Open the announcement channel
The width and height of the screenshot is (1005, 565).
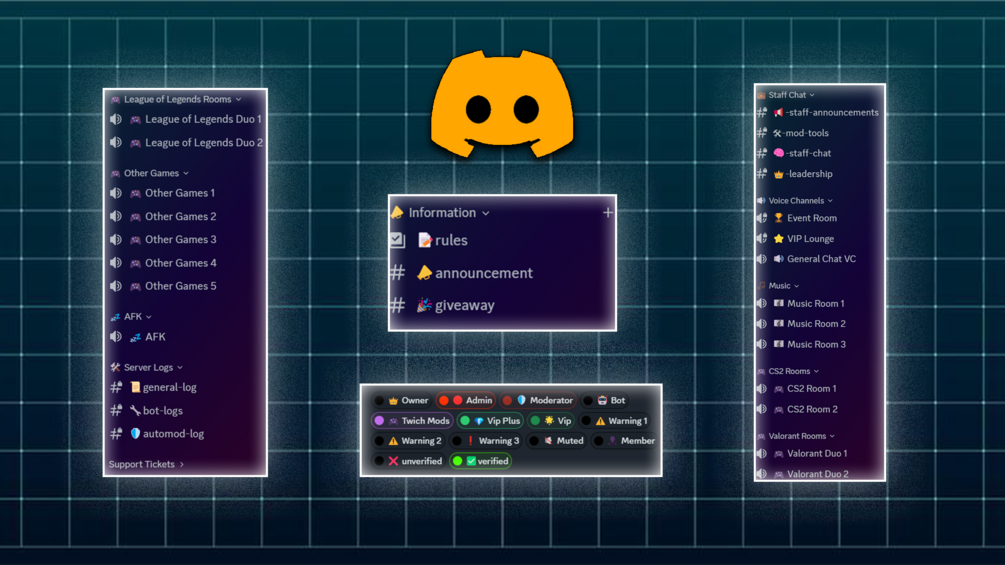point(463,273)
